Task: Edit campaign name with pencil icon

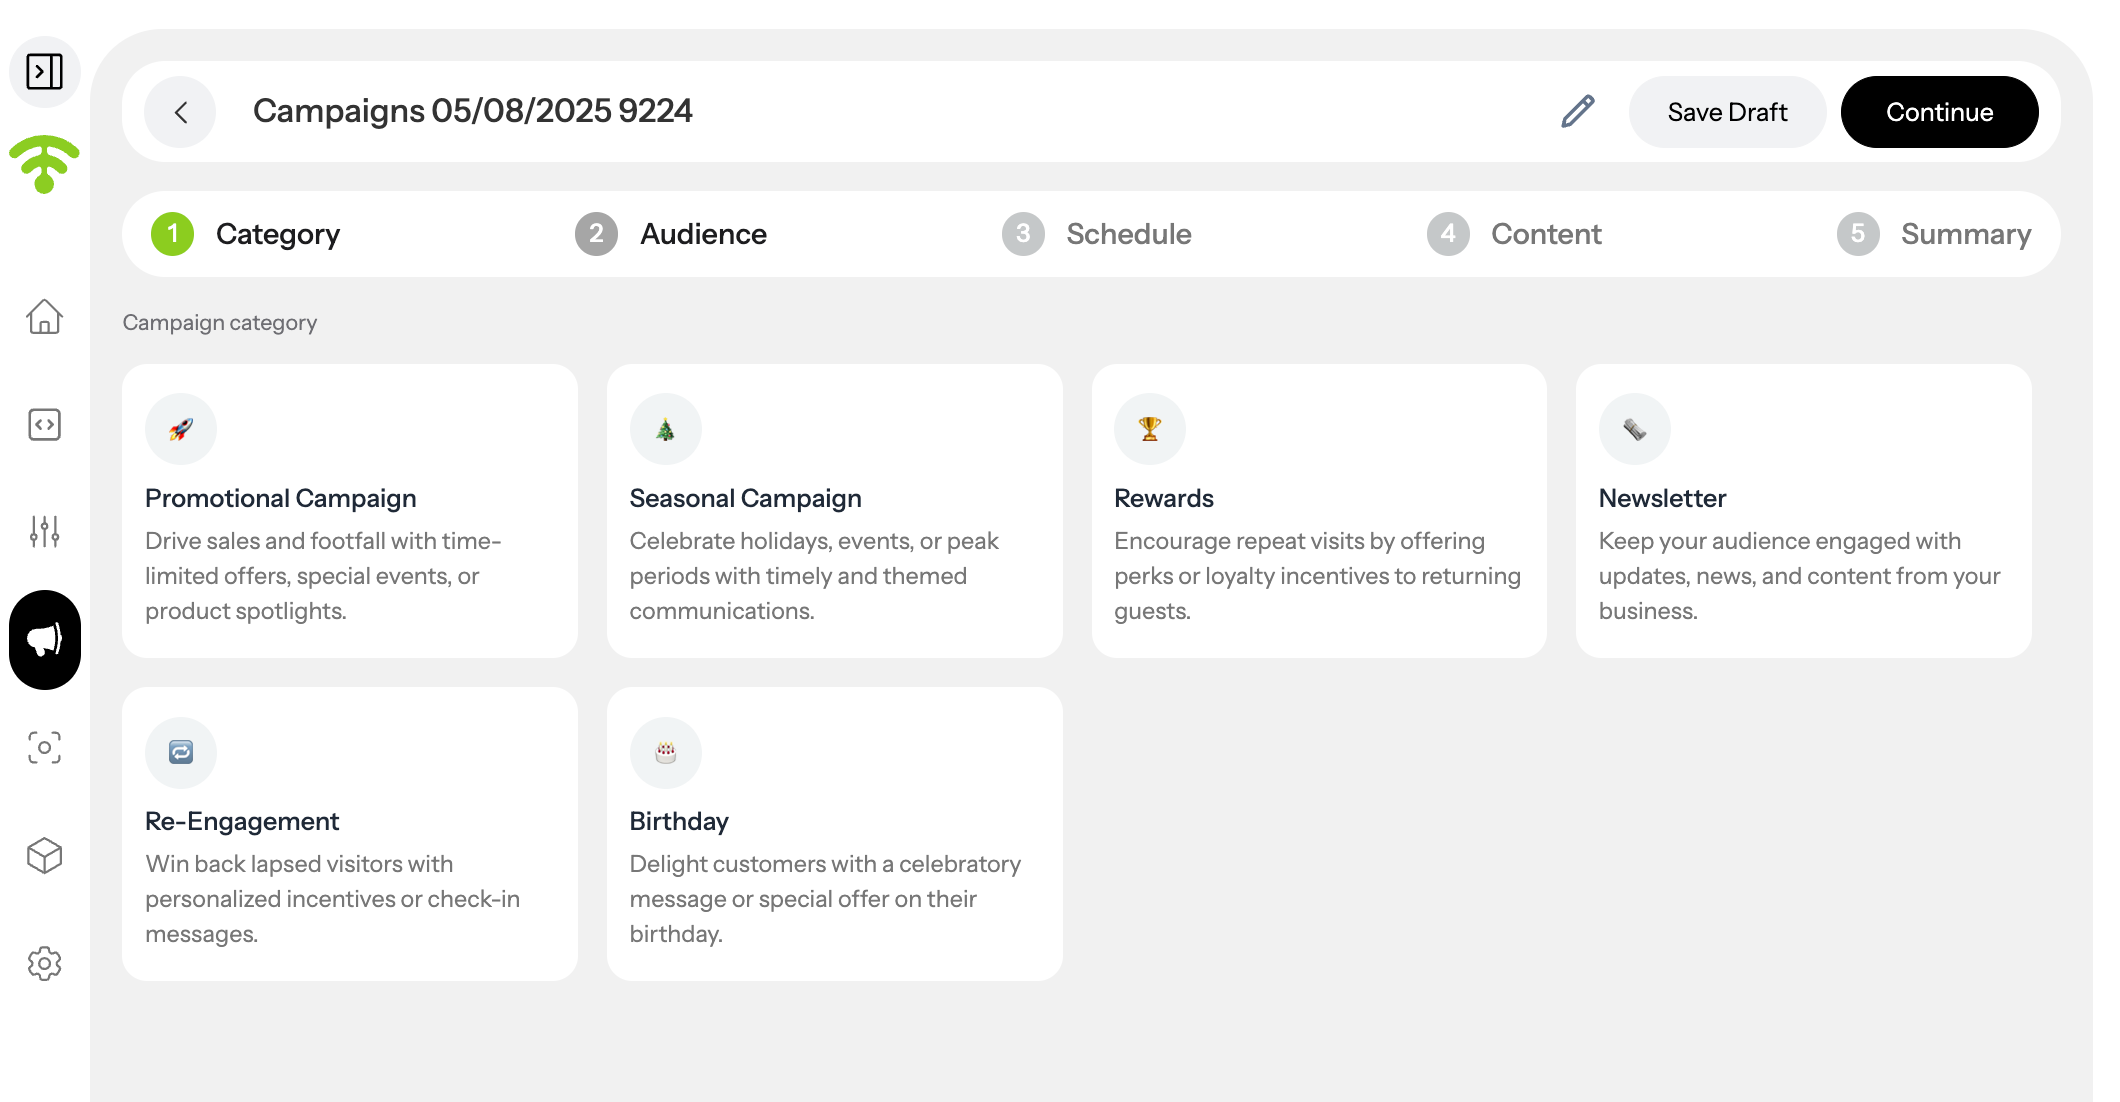Action: click(1578, 111)
